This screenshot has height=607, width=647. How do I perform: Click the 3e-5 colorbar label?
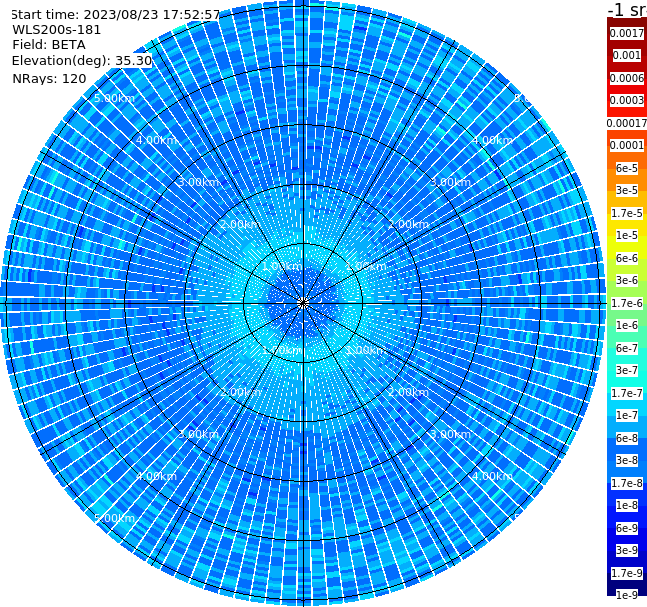pyautogui.click(x=627, y=190)
